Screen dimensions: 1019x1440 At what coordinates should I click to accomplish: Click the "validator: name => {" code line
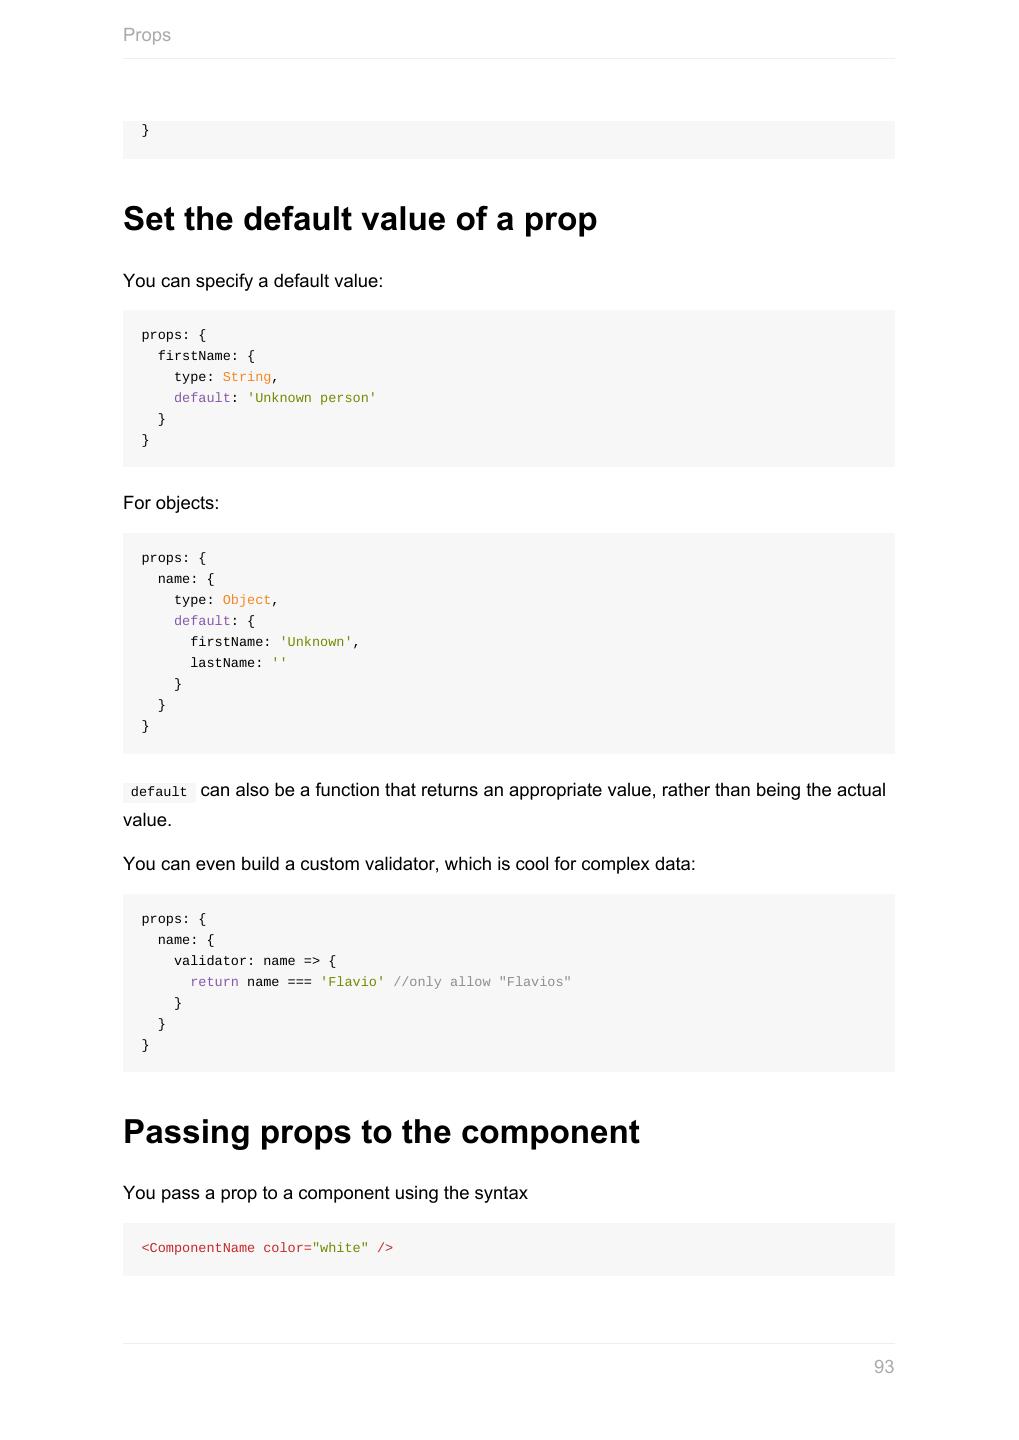coord(254,961)
